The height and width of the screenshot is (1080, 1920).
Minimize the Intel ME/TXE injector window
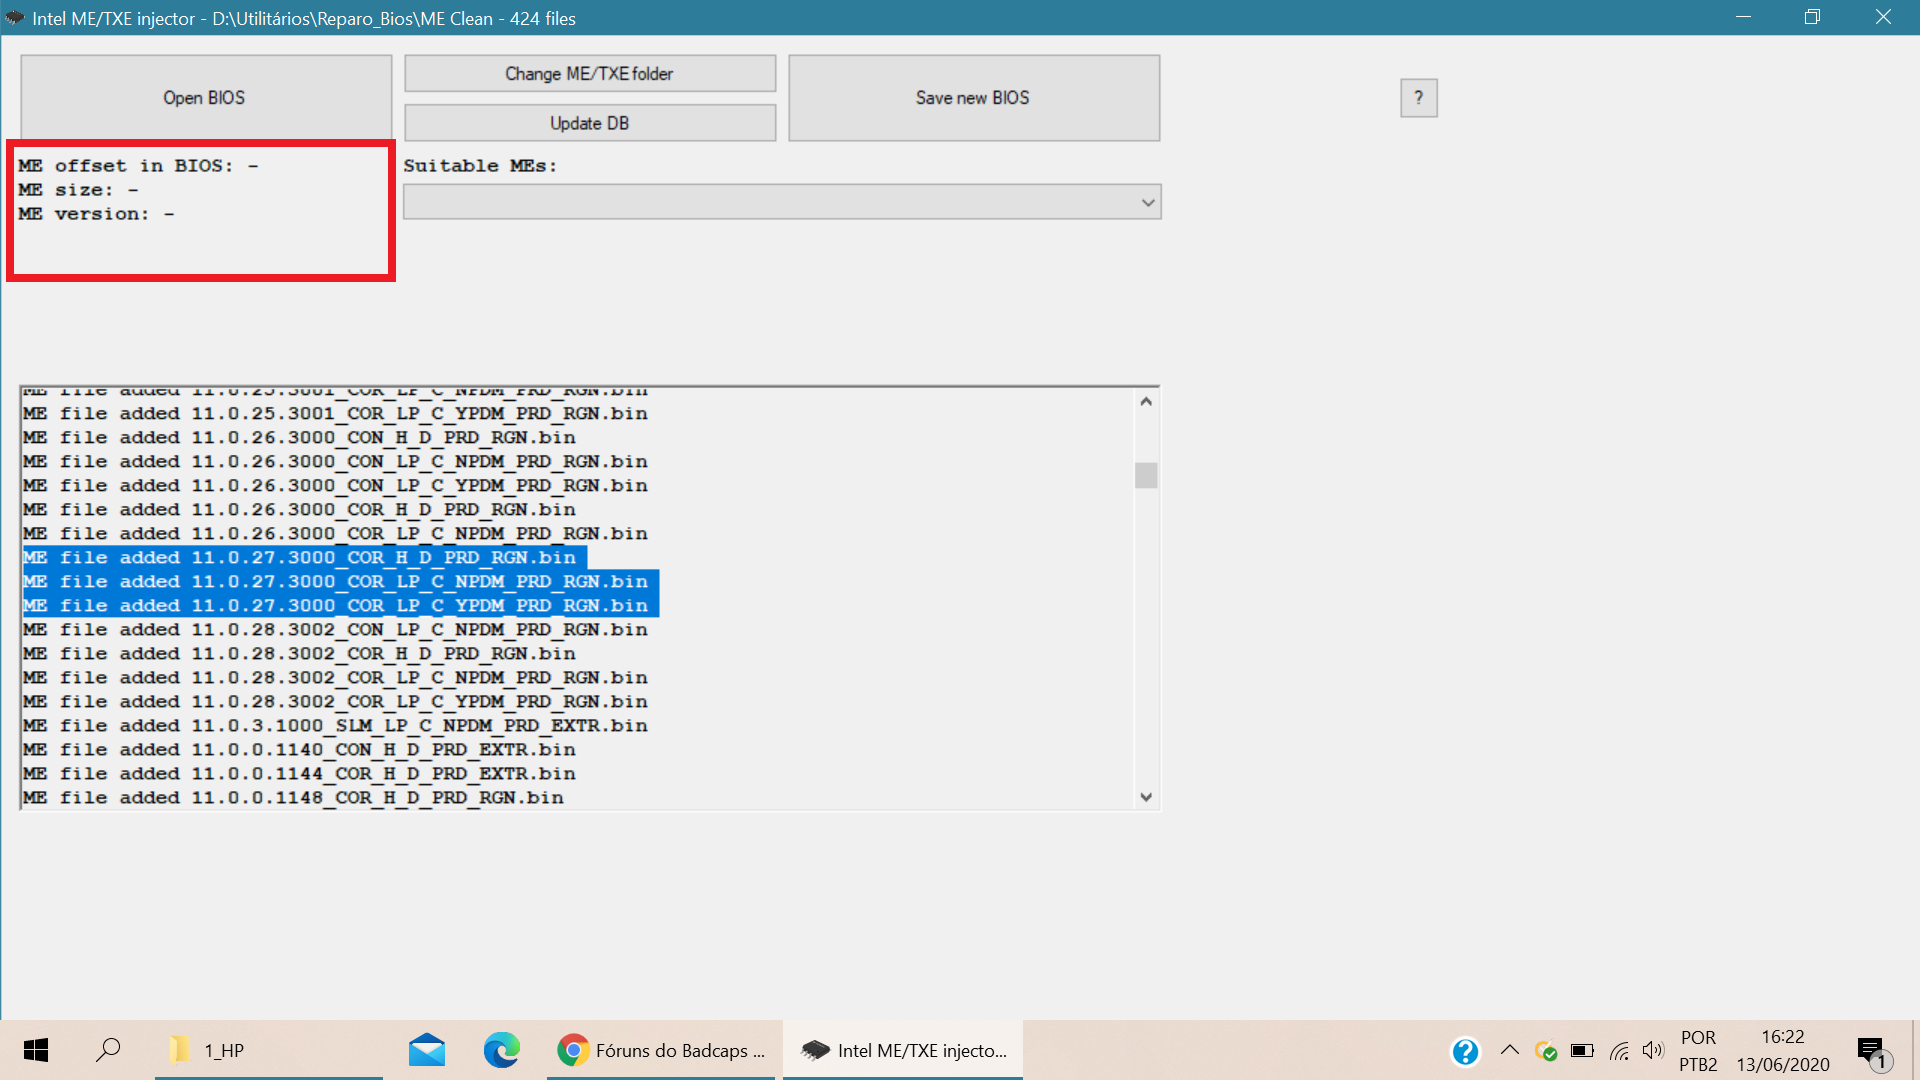[1743, 17]
